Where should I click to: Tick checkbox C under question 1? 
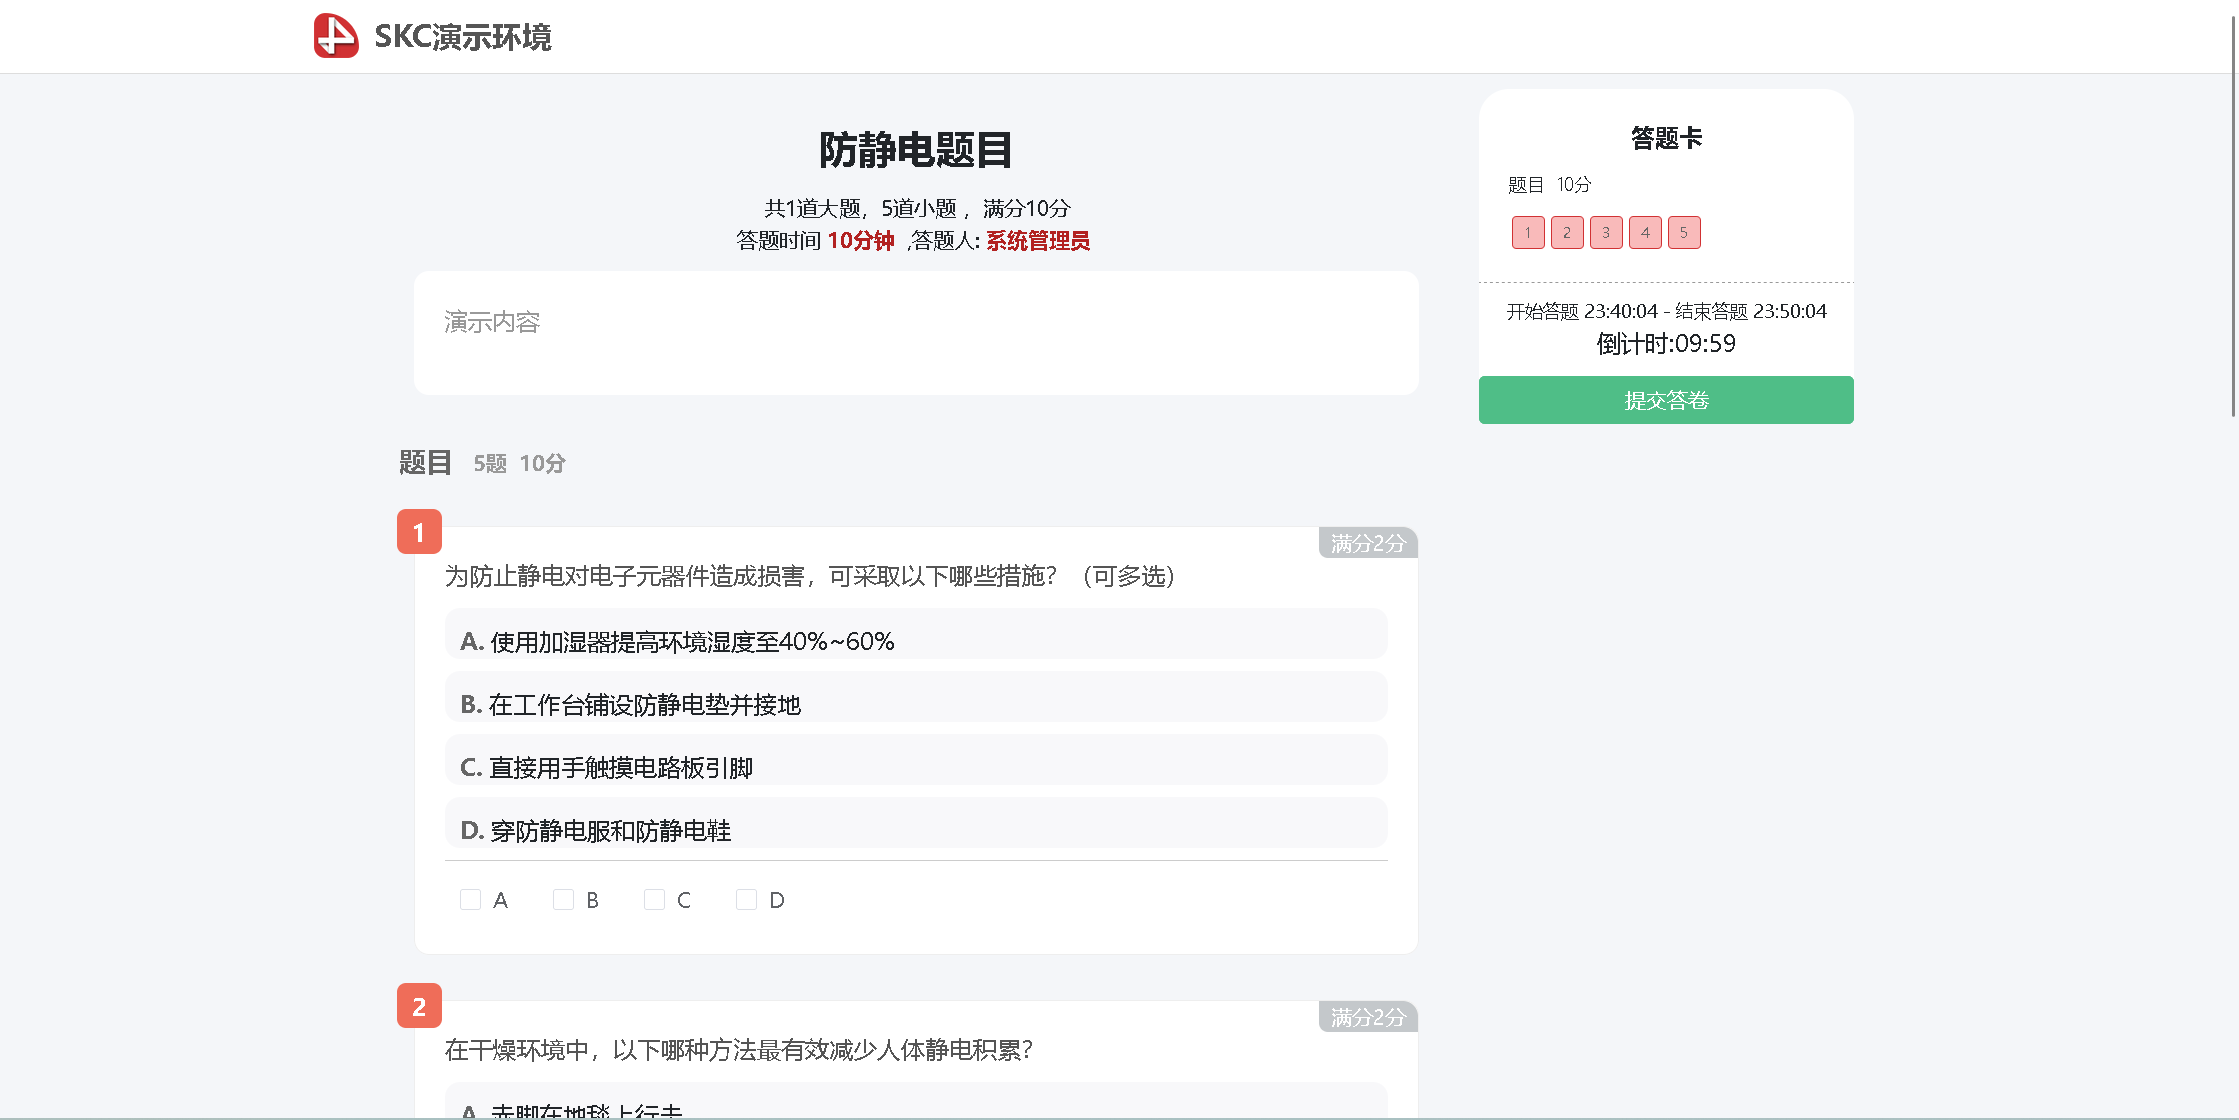655,900
